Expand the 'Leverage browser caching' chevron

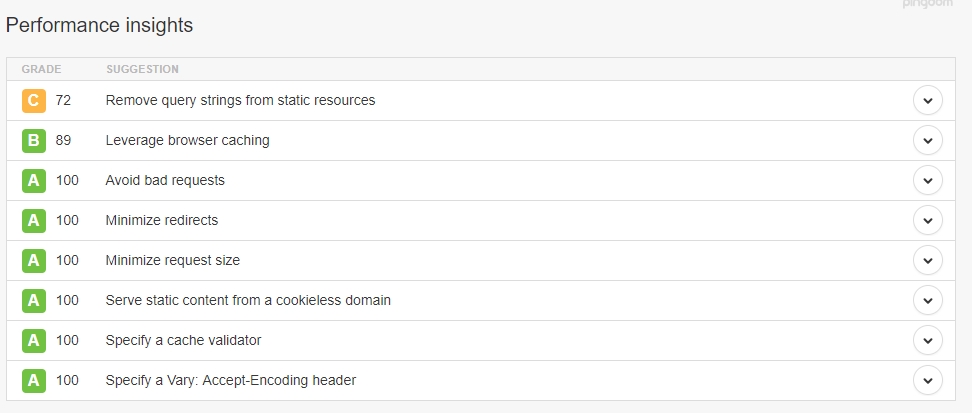[x=927, y=141]
